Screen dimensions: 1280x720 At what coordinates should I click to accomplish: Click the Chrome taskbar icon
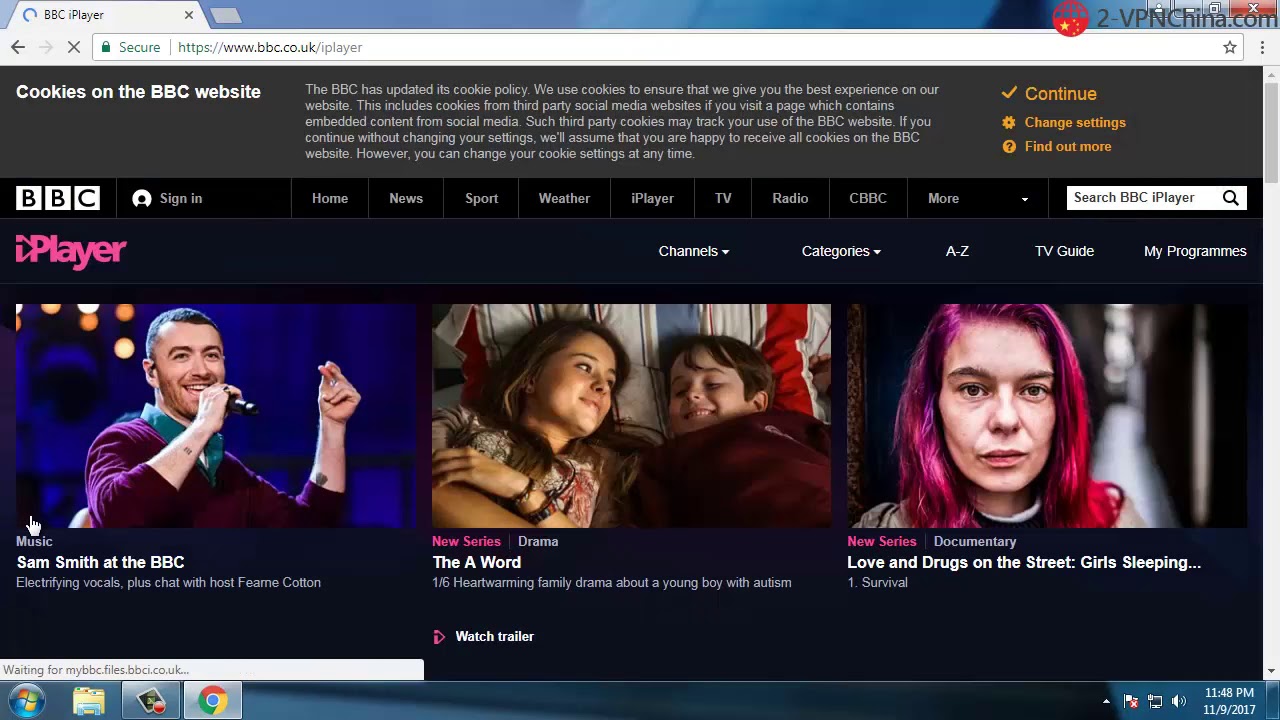[x=211, y=701]
